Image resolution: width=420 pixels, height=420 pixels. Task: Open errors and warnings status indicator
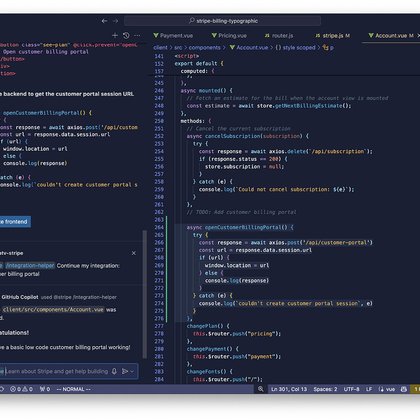tap(21, 389)
